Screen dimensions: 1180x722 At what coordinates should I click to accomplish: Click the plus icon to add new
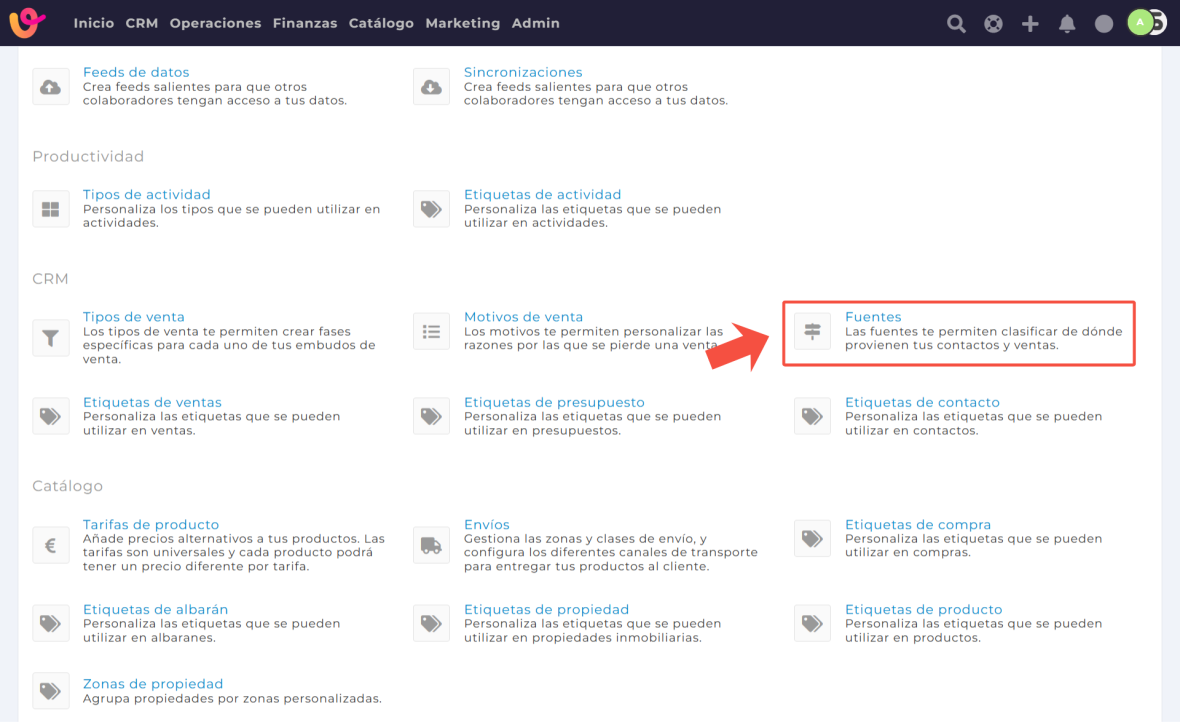click(1030, 24)
